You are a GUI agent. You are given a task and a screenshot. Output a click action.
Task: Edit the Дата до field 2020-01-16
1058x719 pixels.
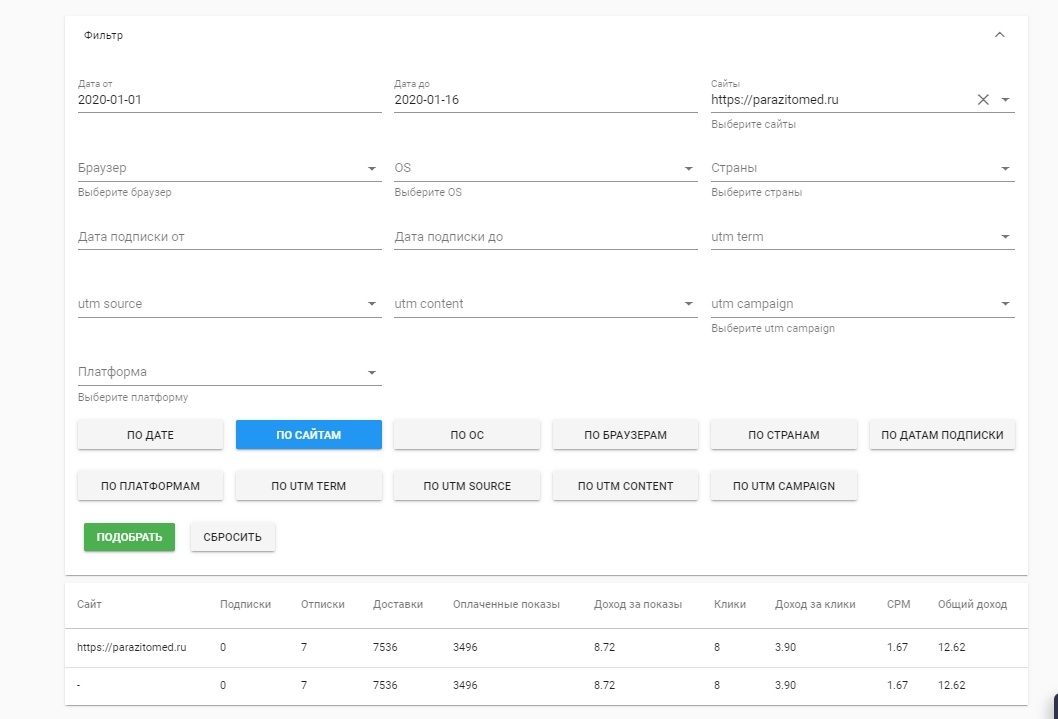point(545,100)
